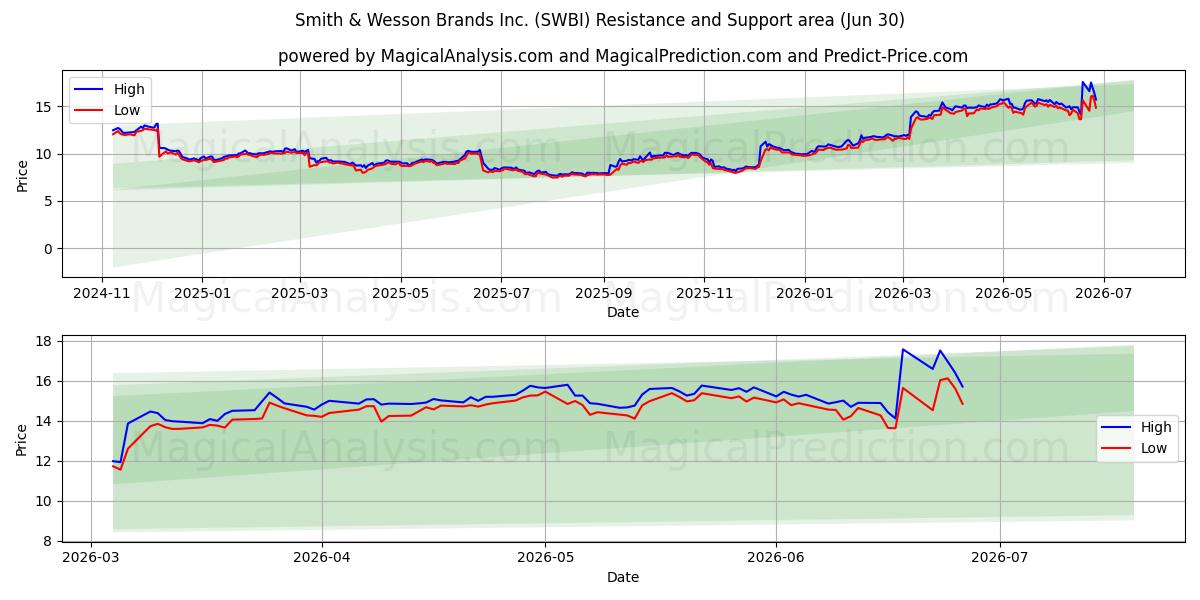Click the 2026-01 tick label
Screen dimensions: 1200x600
pos(804,293)
